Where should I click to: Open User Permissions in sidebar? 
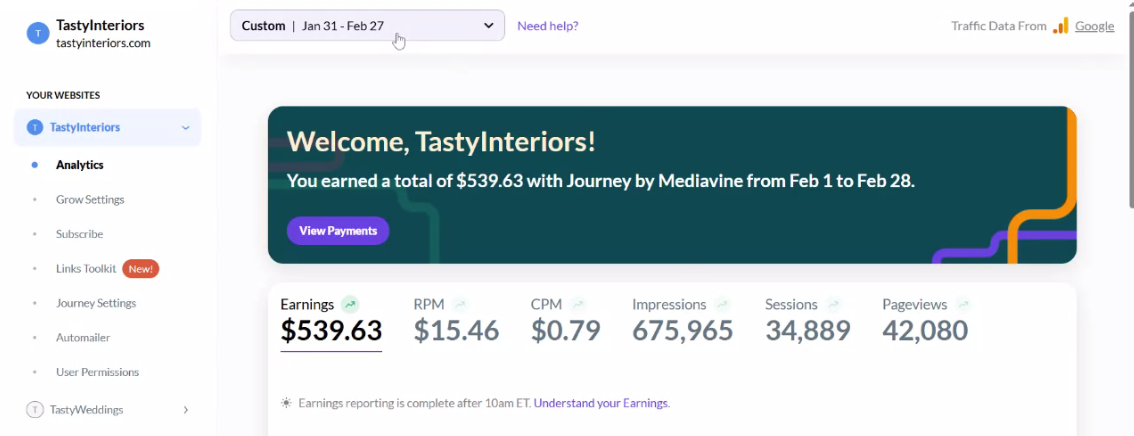pyautogui.click(x=97, y=372)
